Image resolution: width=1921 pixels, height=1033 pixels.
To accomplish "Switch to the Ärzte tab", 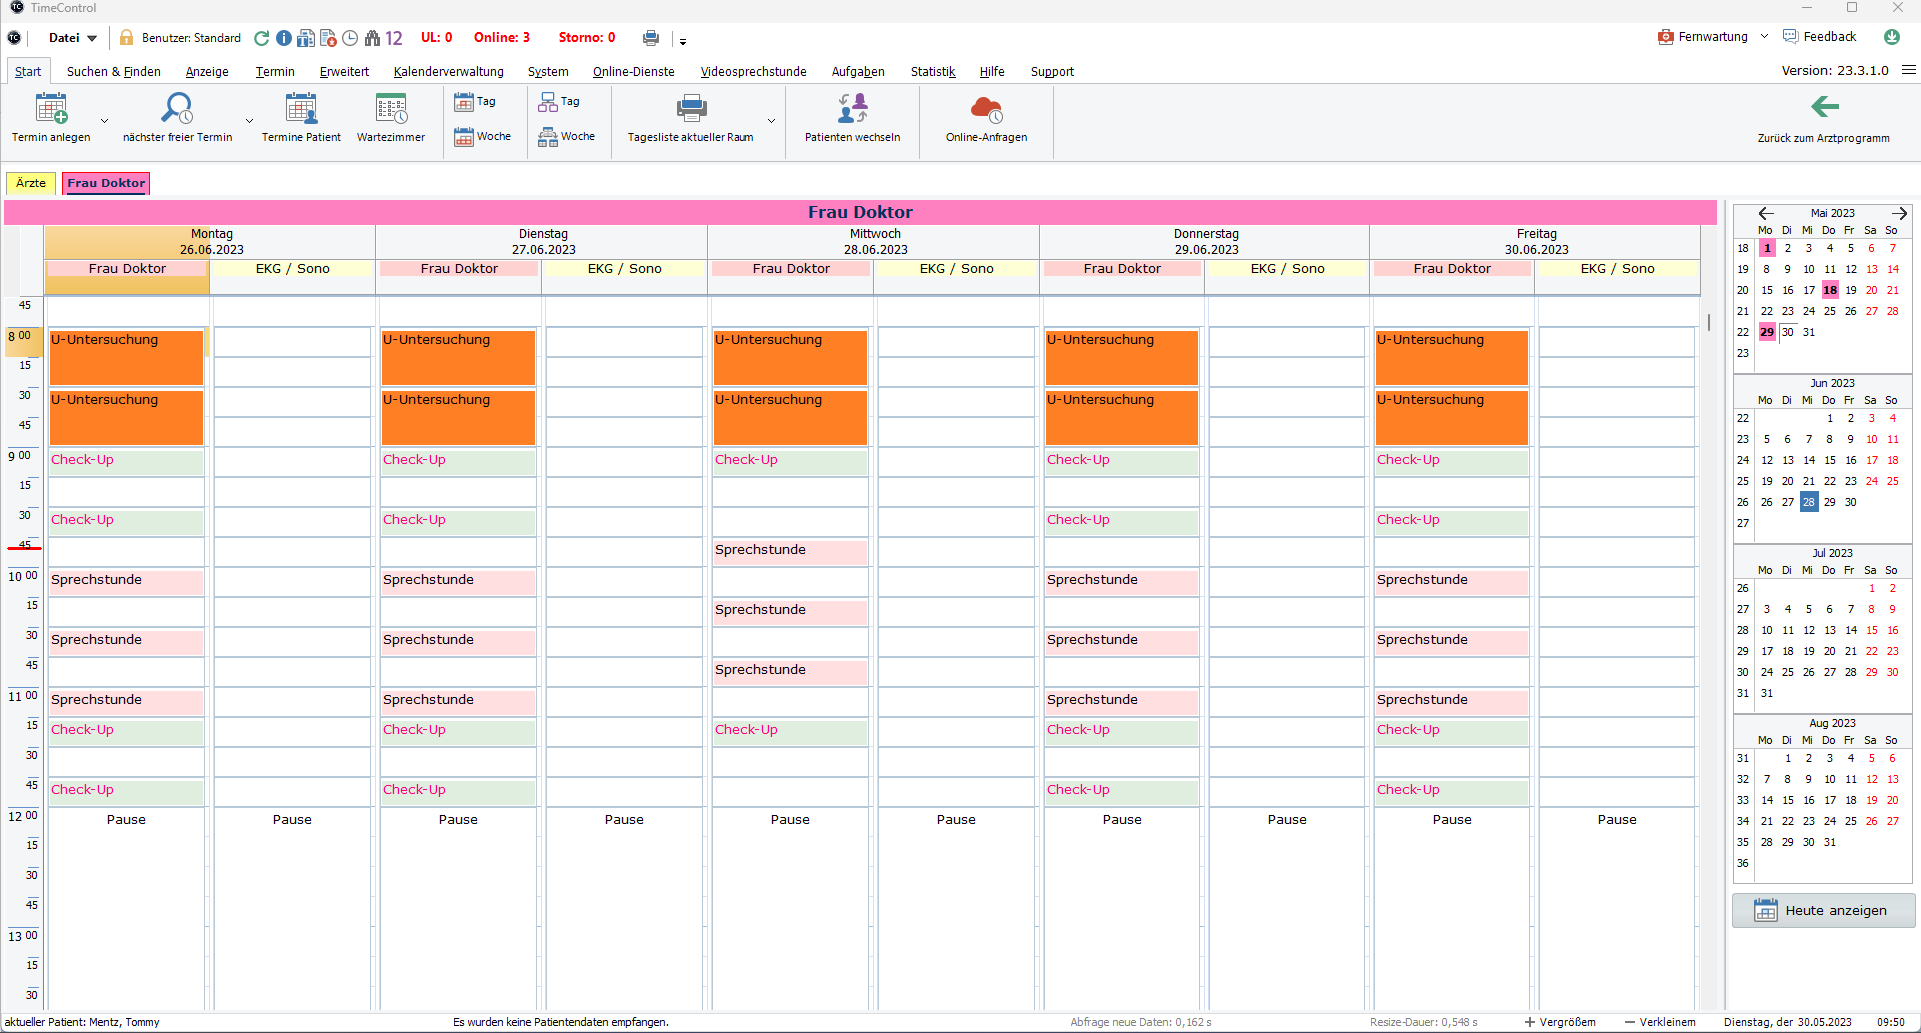I will tap(31, 183).
